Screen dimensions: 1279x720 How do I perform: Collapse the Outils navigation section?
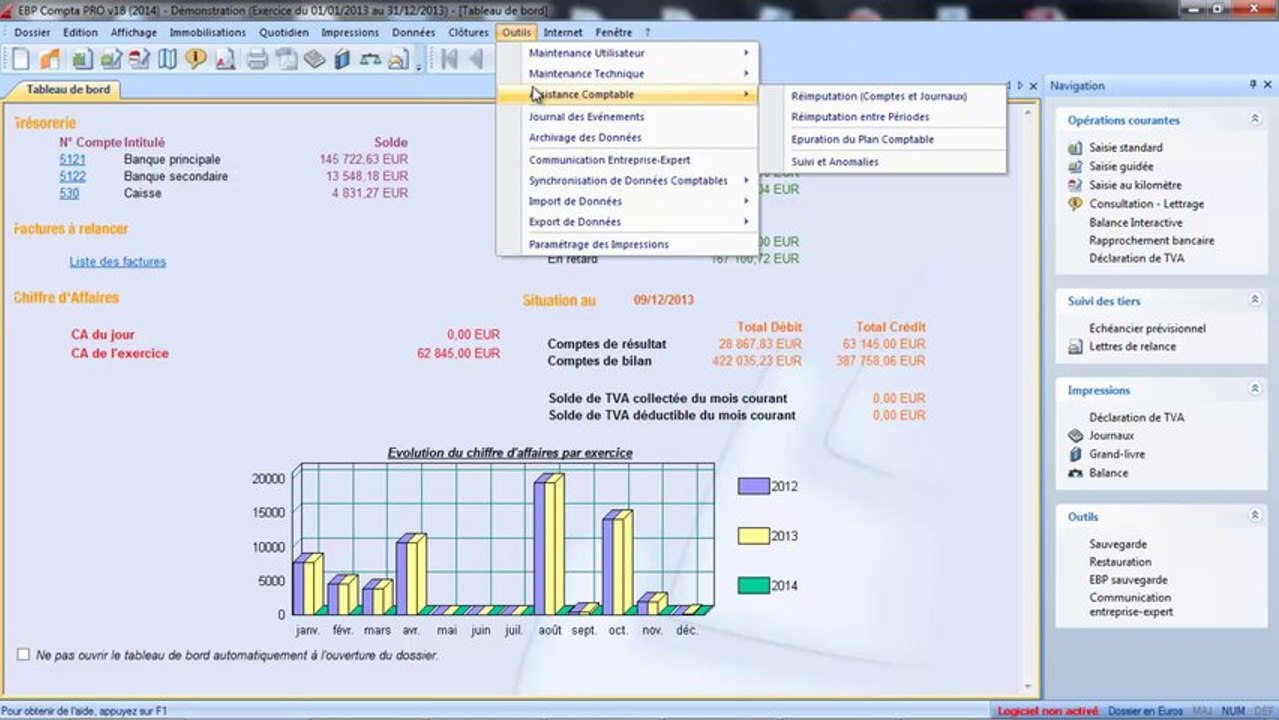(1254, 516)
